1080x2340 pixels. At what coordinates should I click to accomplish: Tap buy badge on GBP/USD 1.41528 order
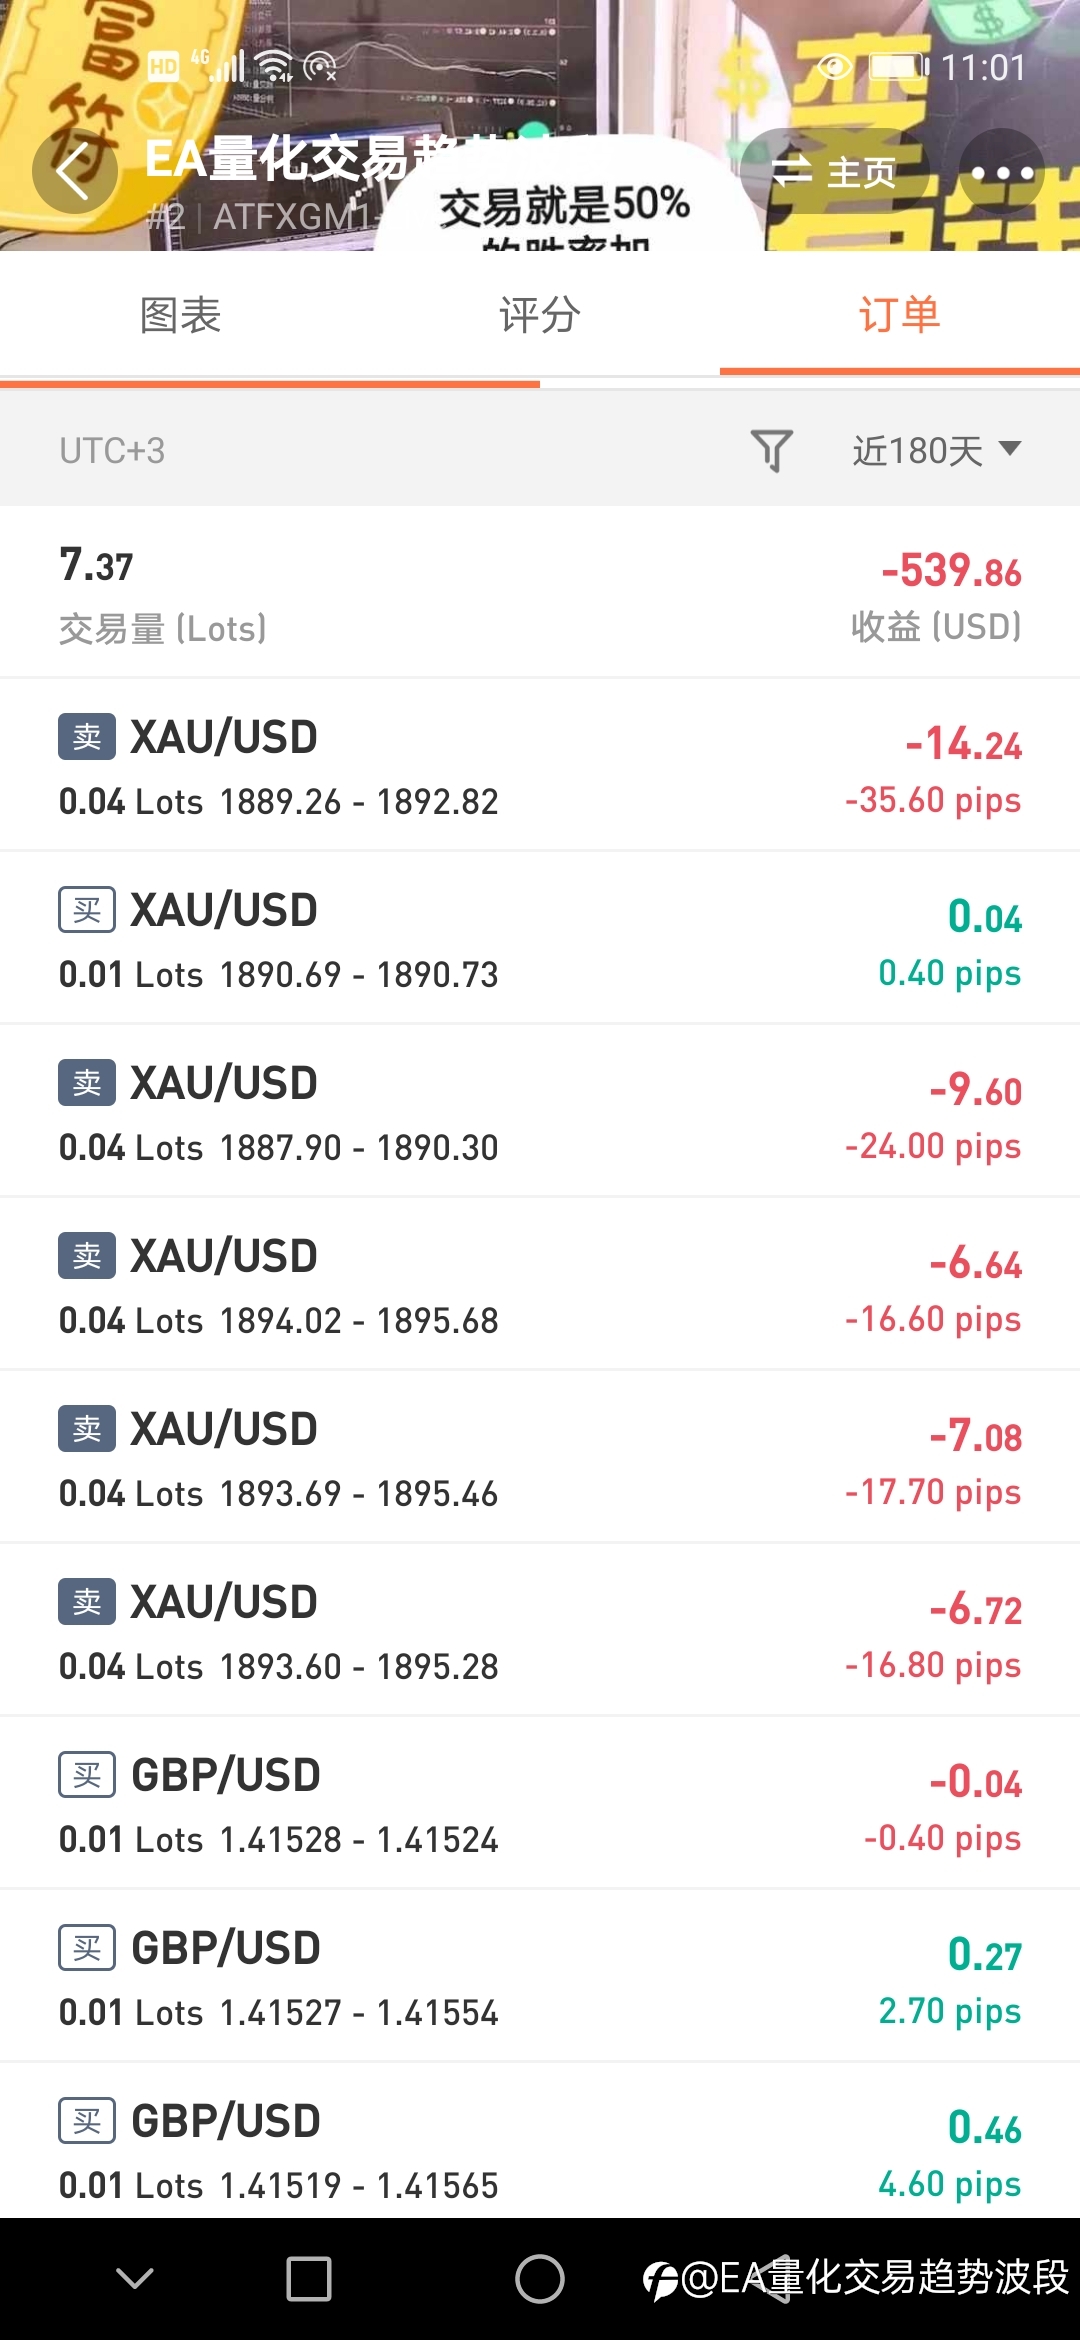click(87, 1775)
